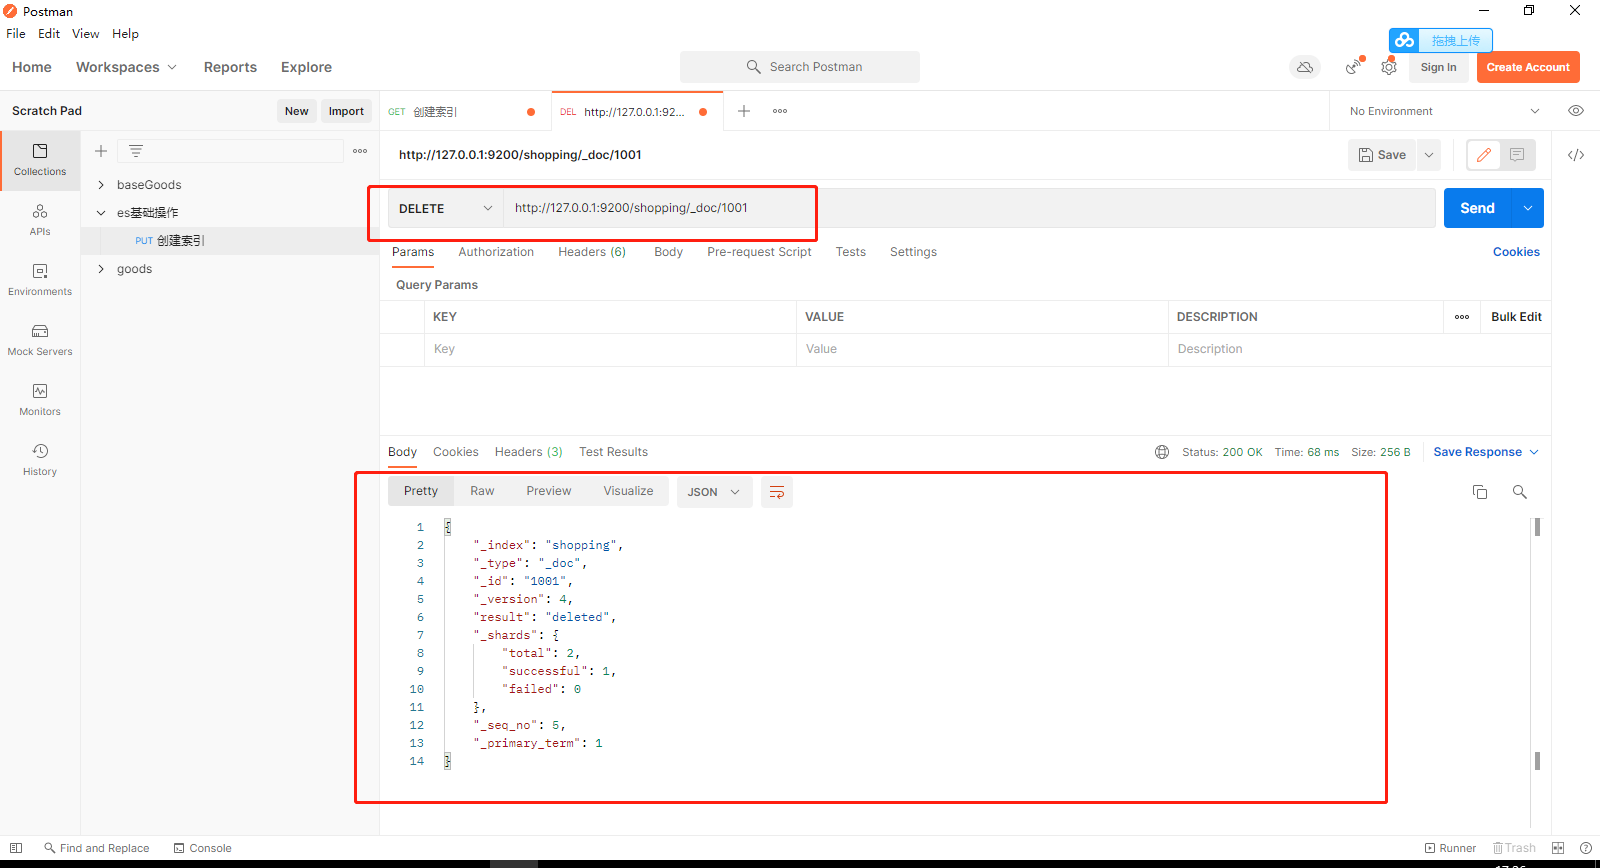
Task: Toggle response line wrapping icon
Action: pos(777,492)
